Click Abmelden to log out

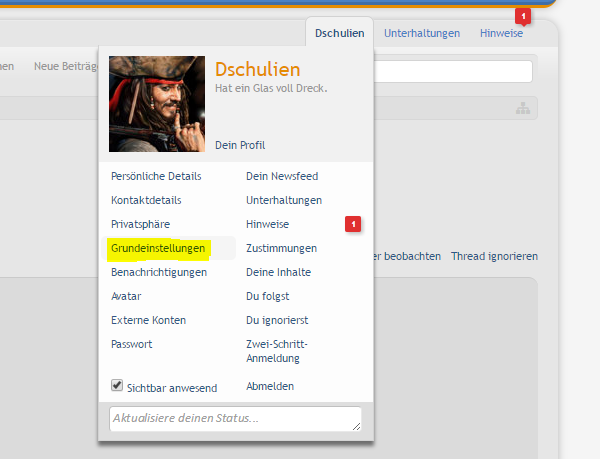pyautogui.click(x=270, y=386)
